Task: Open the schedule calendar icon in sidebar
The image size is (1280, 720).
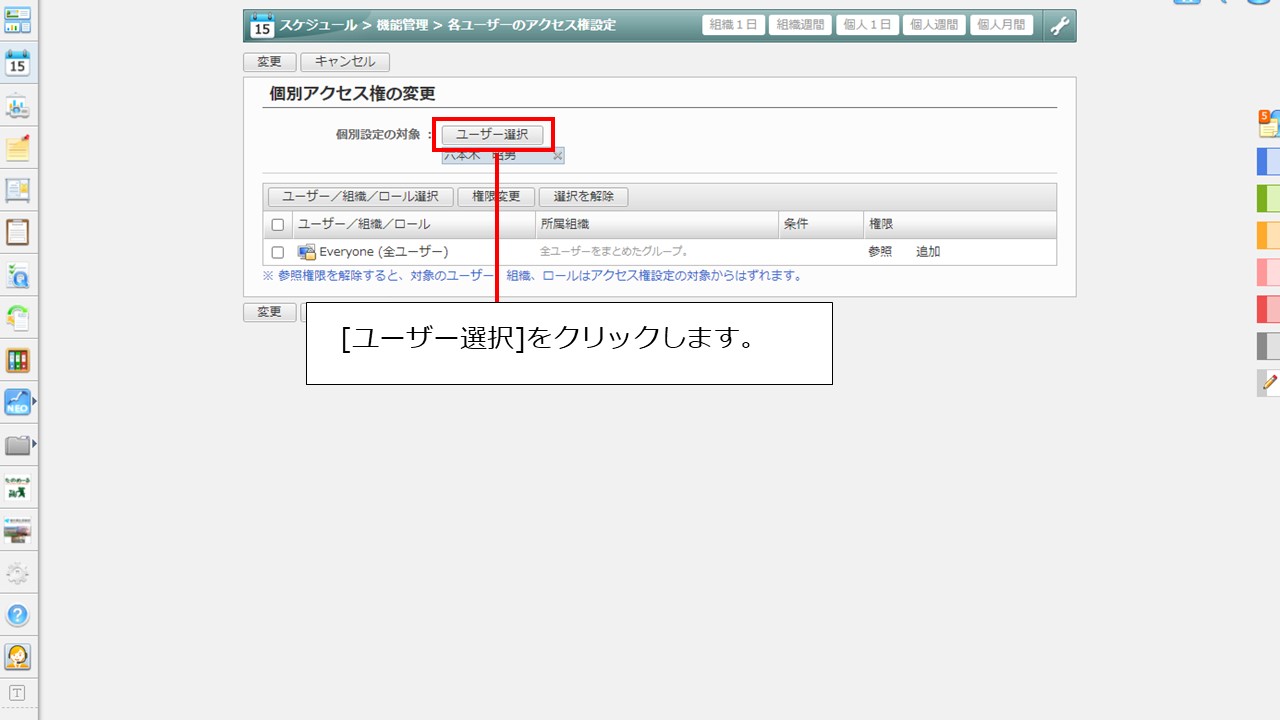Action: pyautogui.click(x=17, y=64)
